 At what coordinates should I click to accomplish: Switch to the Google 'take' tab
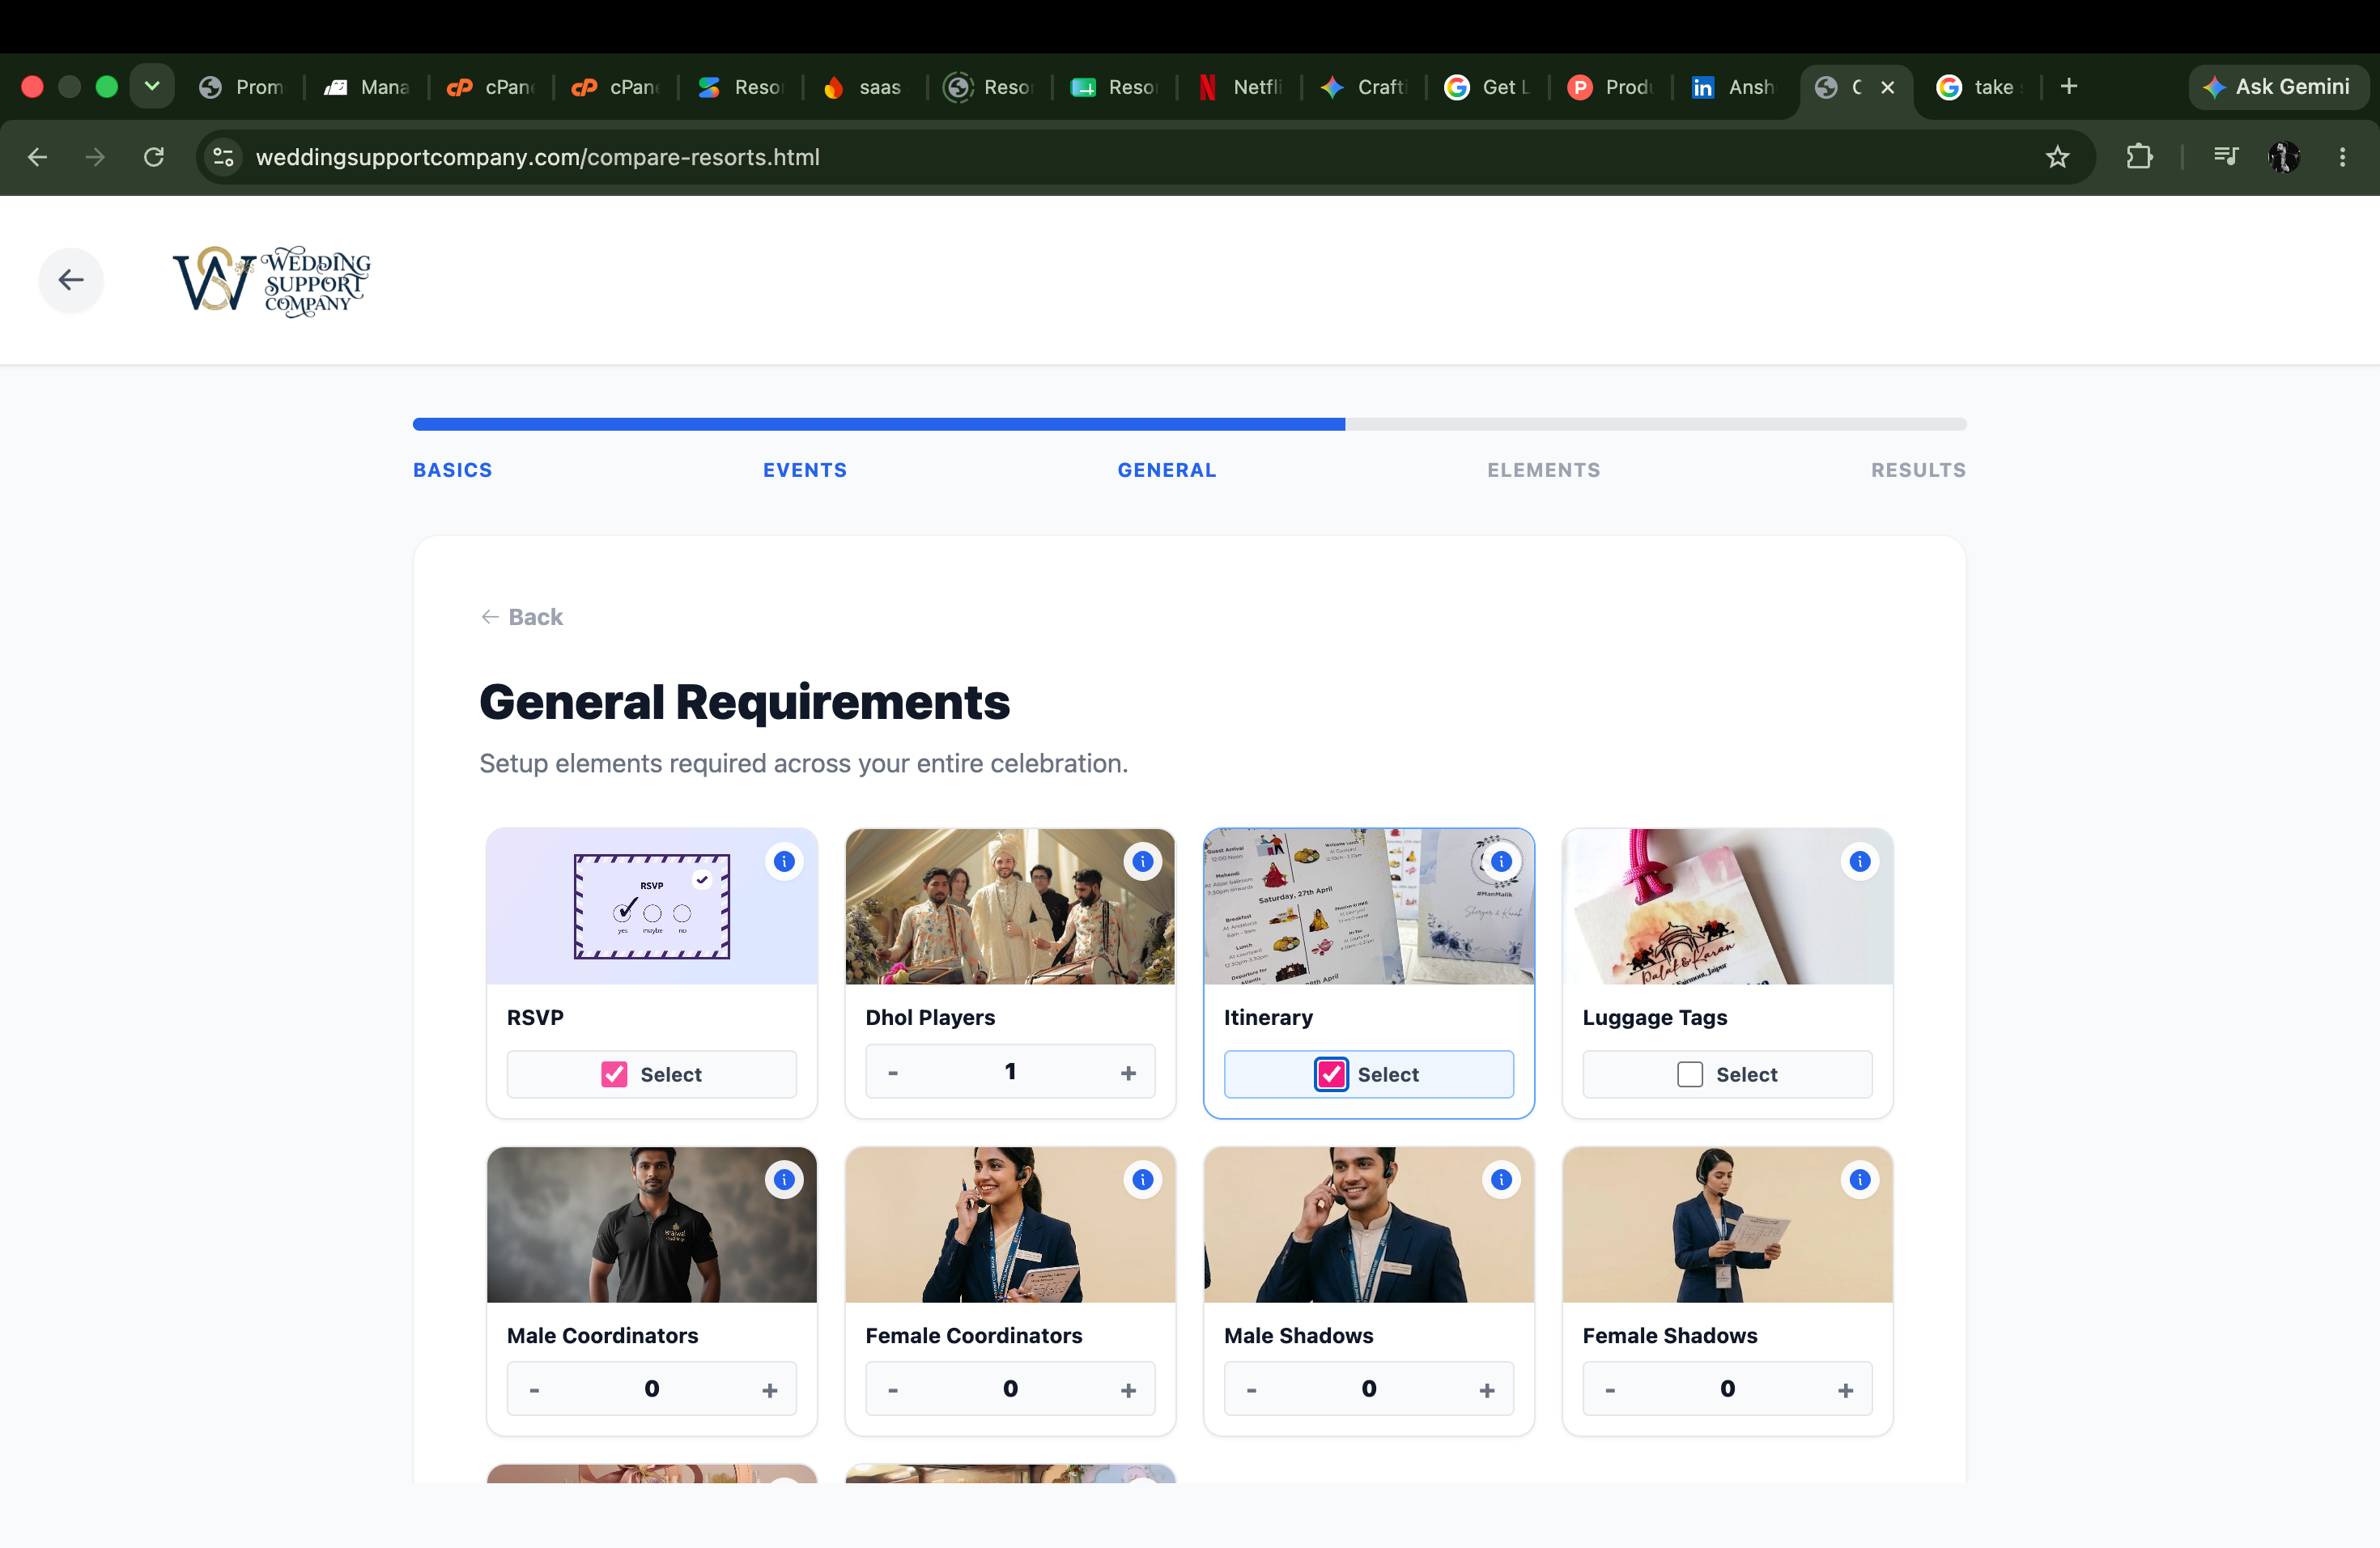point(1980,87)
